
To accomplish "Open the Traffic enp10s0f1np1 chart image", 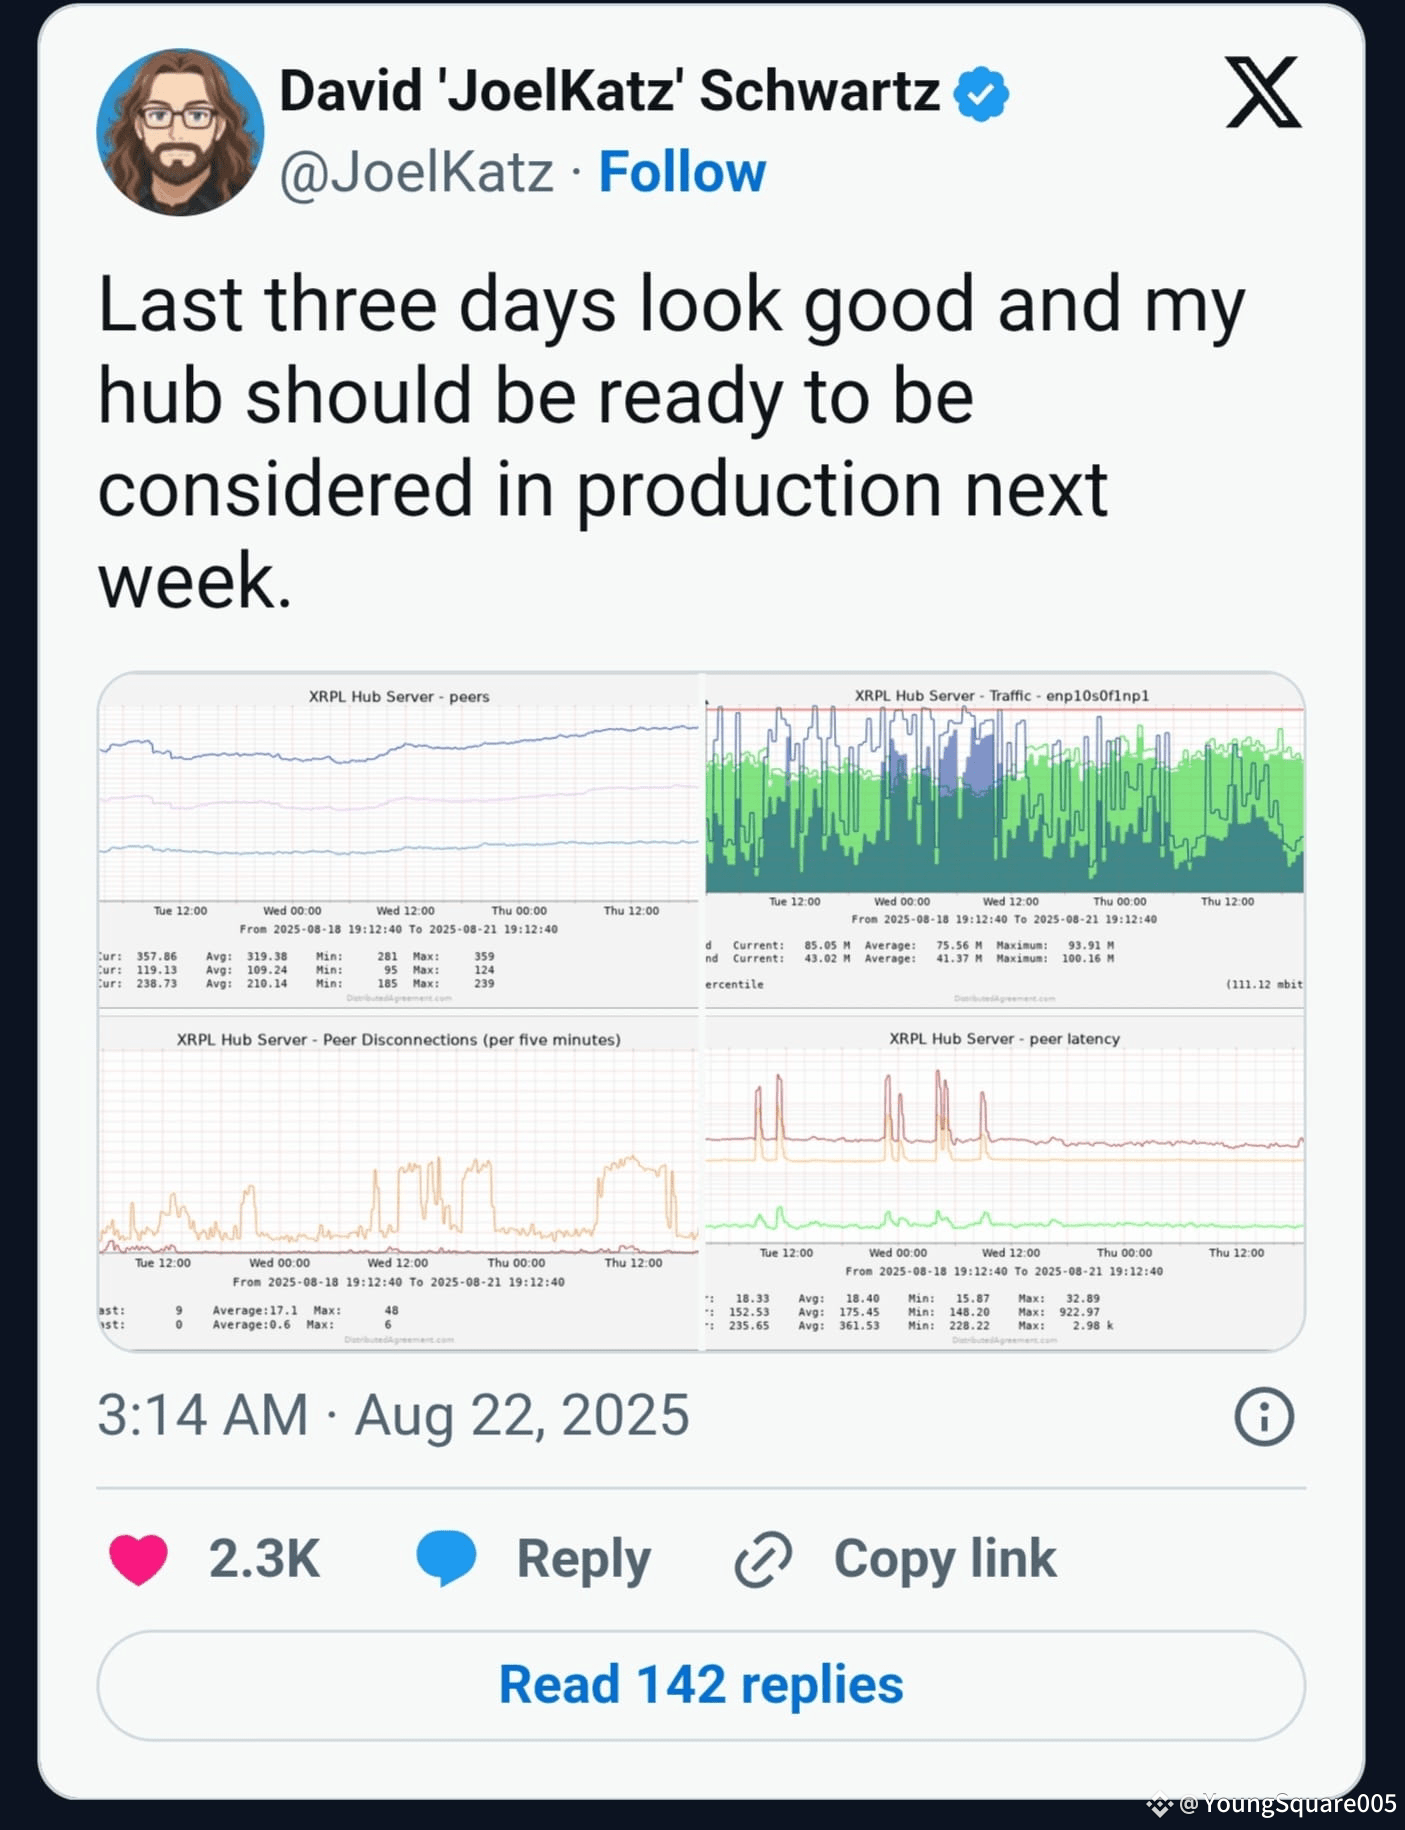I will point(1005,842).
